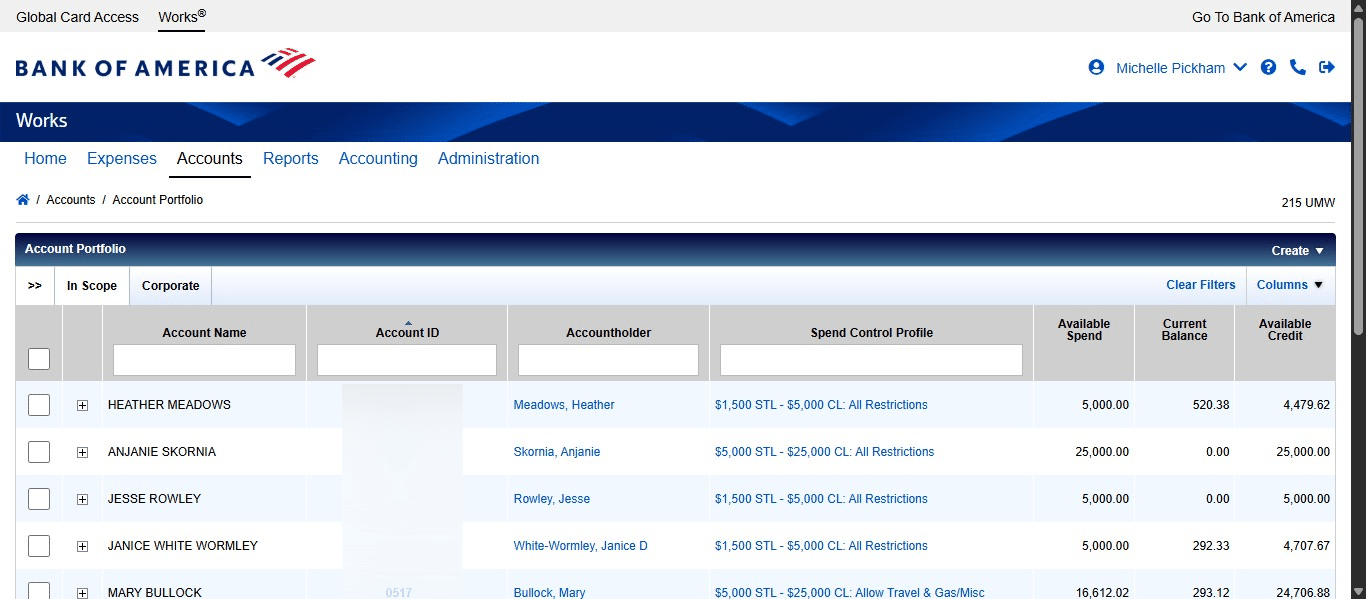Sort by the Available Credit column header

(1285, 330)
